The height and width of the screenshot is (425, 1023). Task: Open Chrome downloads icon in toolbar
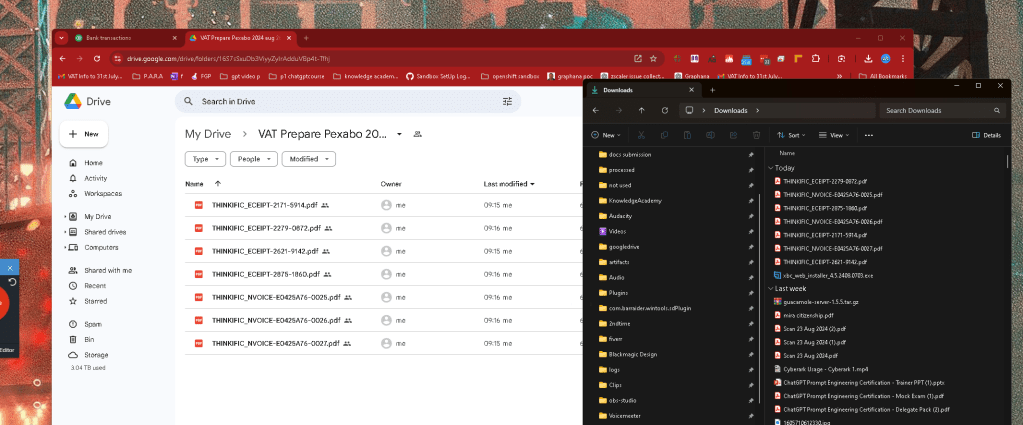point(868,59)
